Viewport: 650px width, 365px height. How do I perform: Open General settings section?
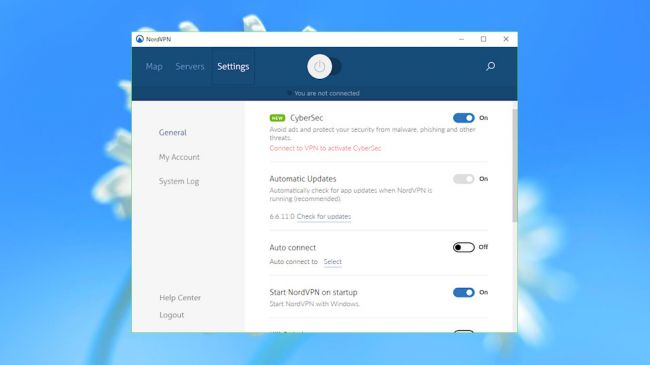click(172, 133)
